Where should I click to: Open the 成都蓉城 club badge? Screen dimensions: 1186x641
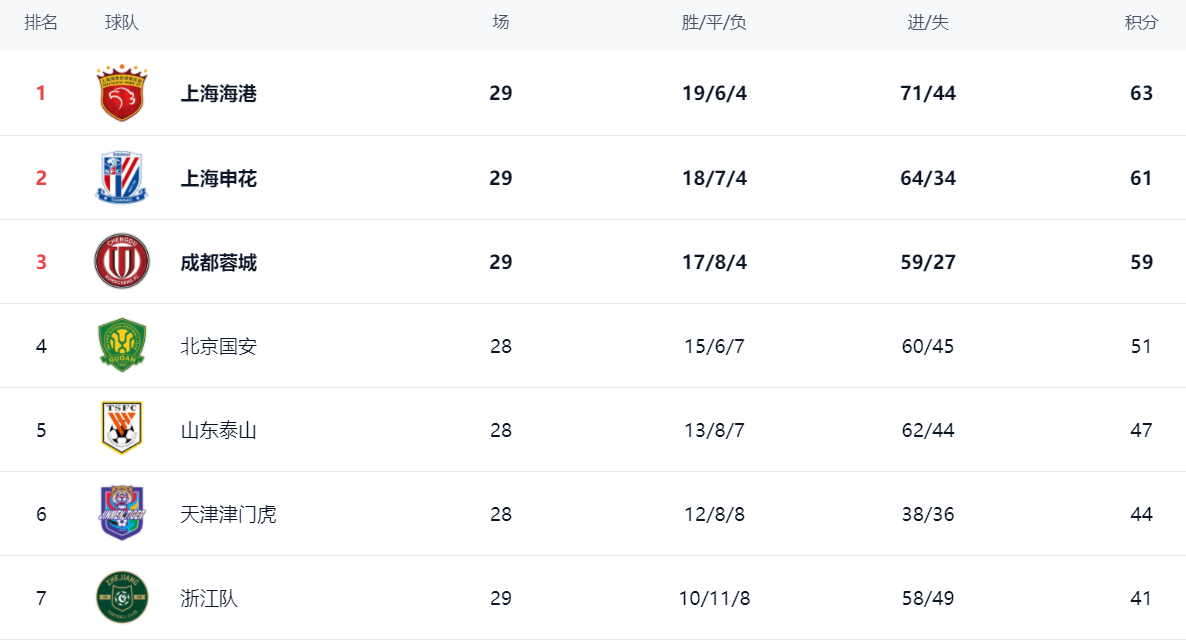tap(122, 262)
